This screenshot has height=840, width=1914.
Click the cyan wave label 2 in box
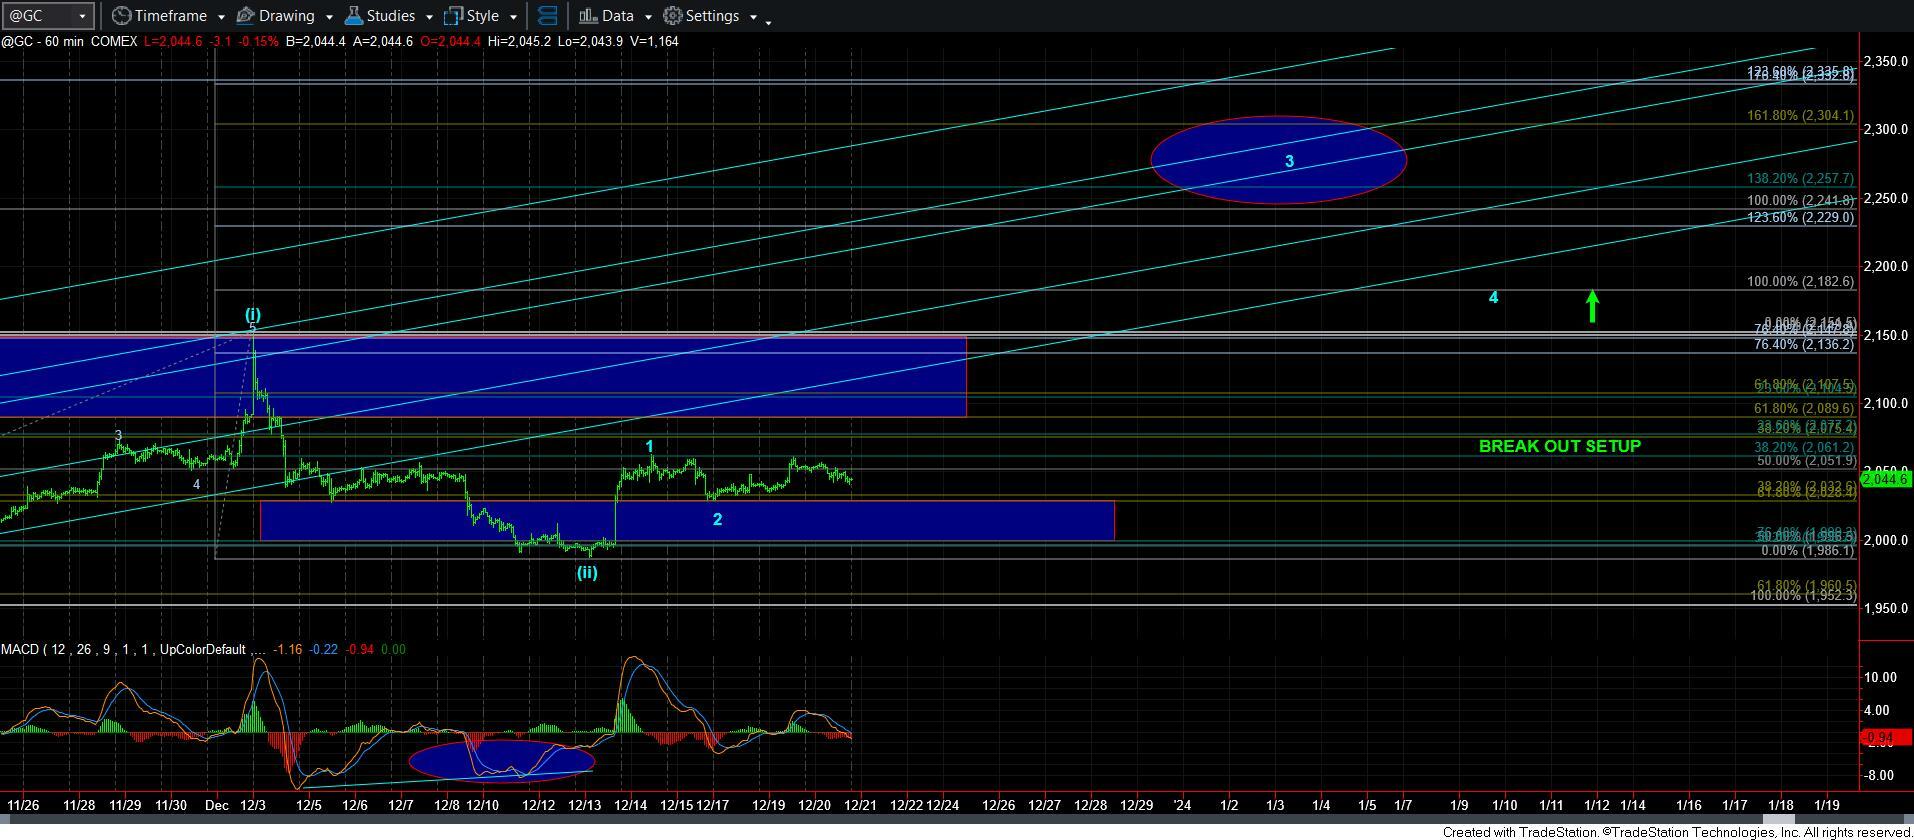pyautogui.click(x=717, y=519)
